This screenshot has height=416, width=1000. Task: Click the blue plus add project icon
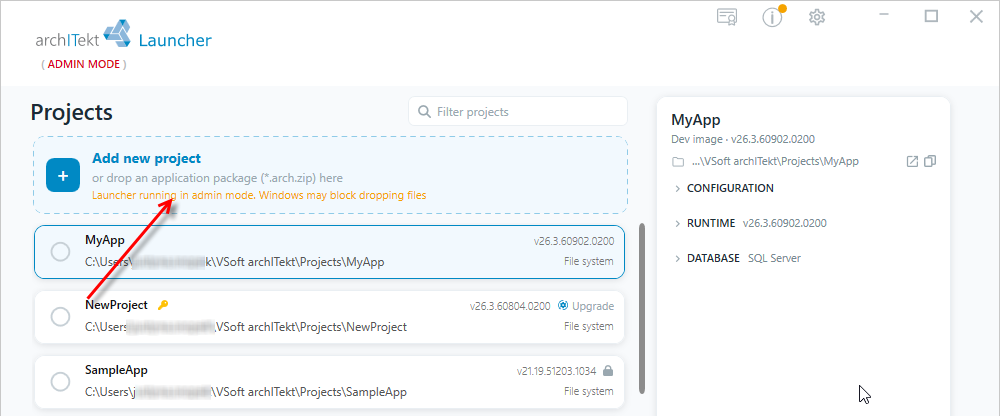tap(62, 175)
